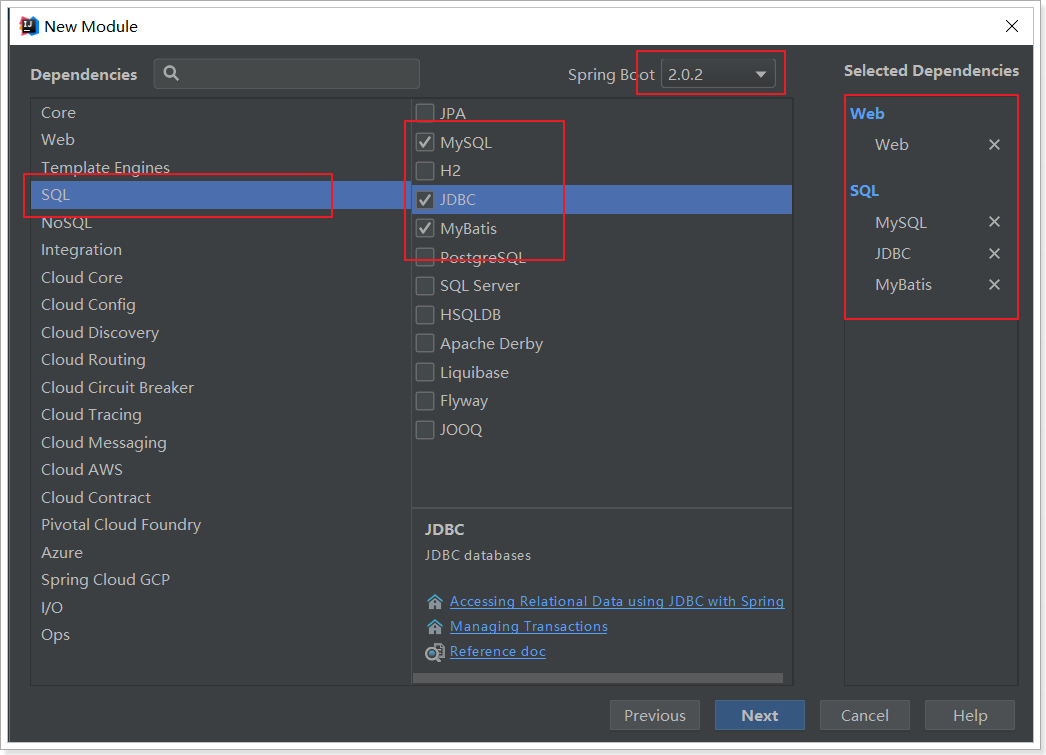1046x755 pixels.
Task: Click the home icon beside Managing Transactions
Action: tap(435, 627)
